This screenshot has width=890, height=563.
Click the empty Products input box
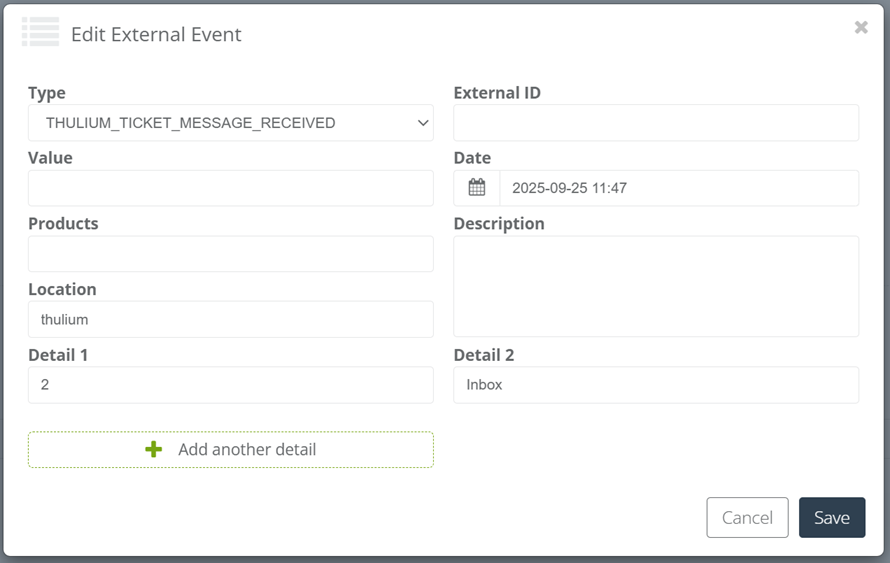tap(230, 254)
